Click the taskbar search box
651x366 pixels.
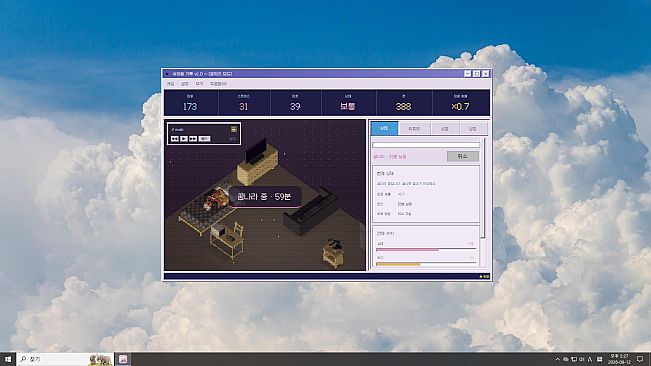65,359
